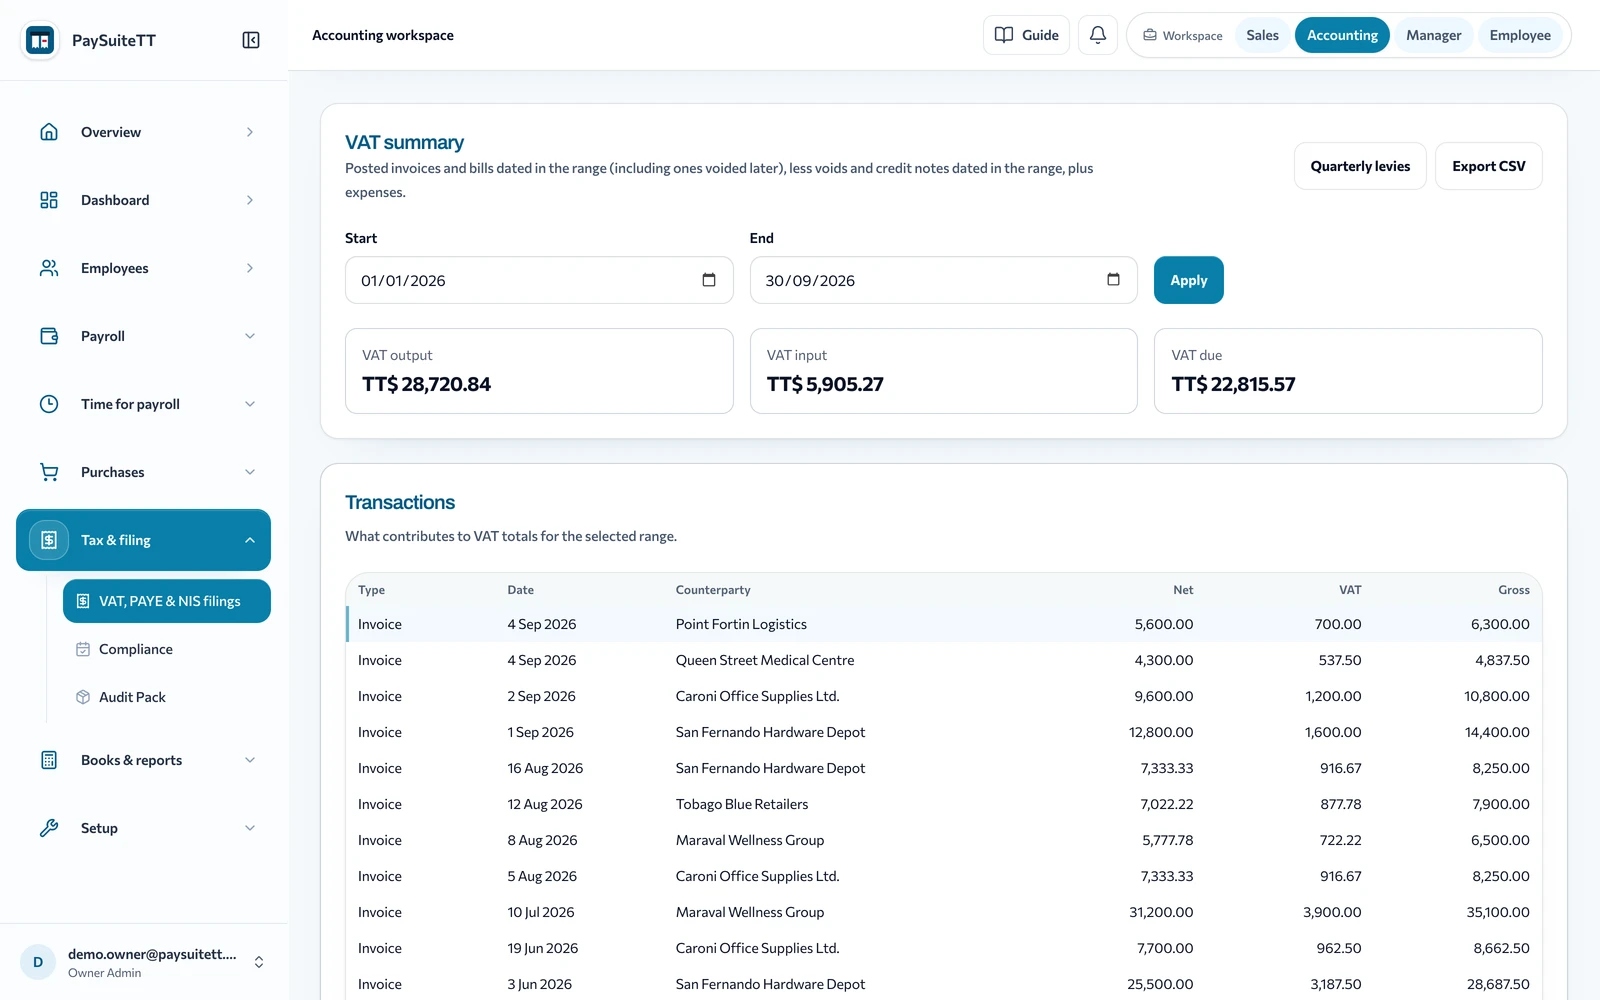The width and height of the screenshot is (1600, 1000).
Task: Expand the Purchases menu chevron
Action: (250, 472)
